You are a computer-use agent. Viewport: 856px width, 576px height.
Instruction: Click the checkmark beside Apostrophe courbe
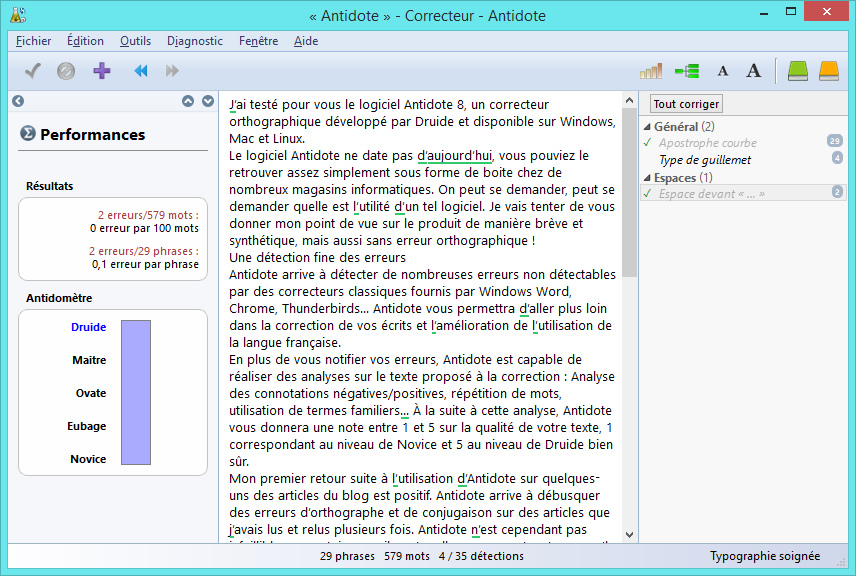coord(647,142)
